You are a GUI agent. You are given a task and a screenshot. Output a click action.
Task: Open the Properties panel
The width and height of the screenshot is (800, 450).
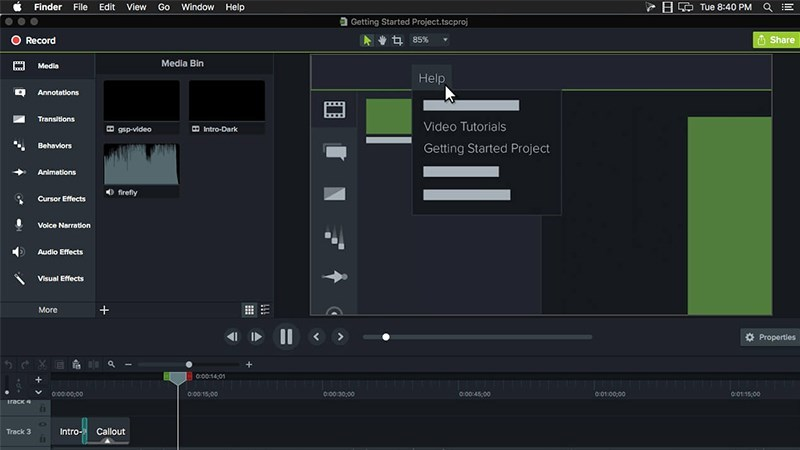coord(770,337)
